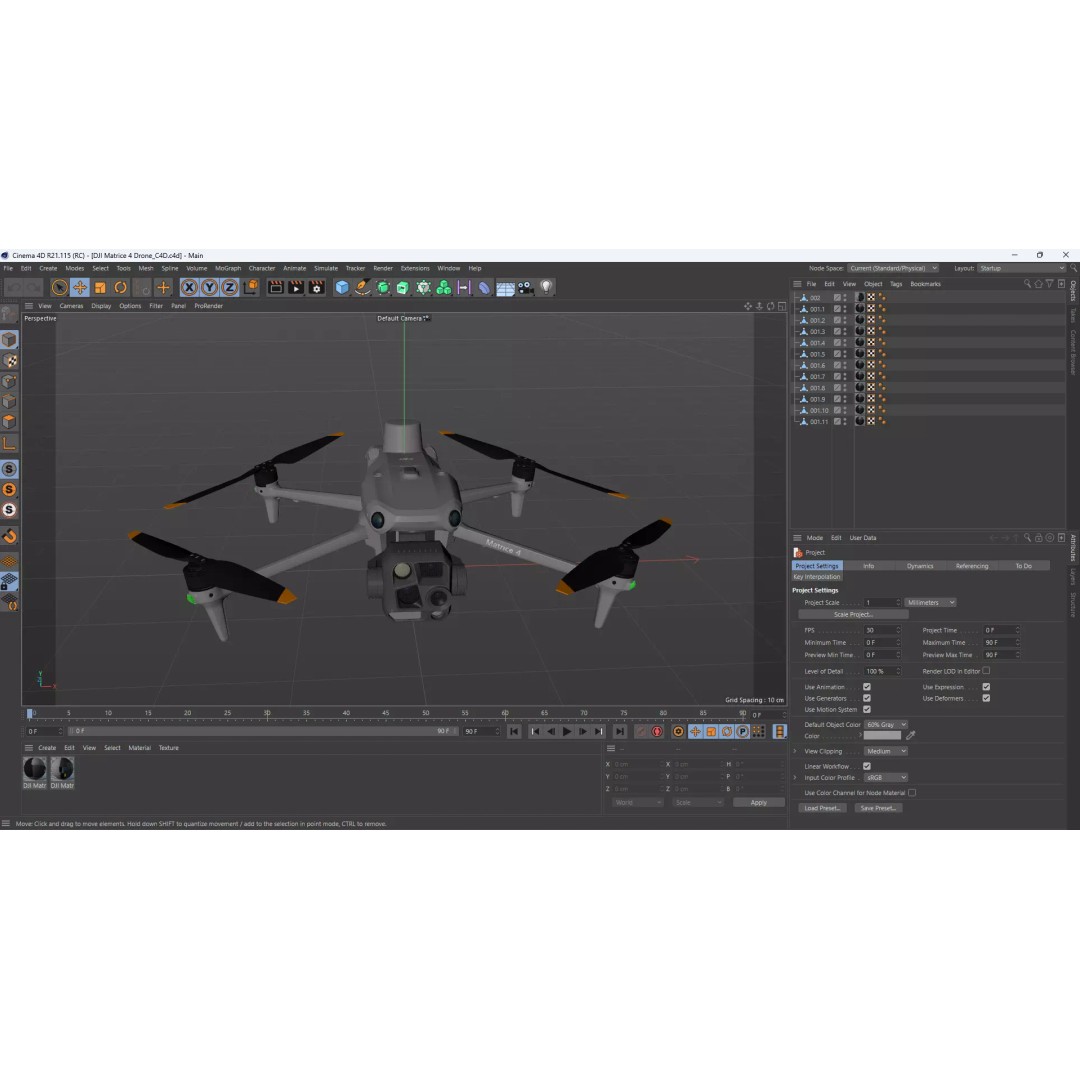1080x1080 pixels.
Task: Uncheck Use Animation checkbox
Action: [867, 687]
